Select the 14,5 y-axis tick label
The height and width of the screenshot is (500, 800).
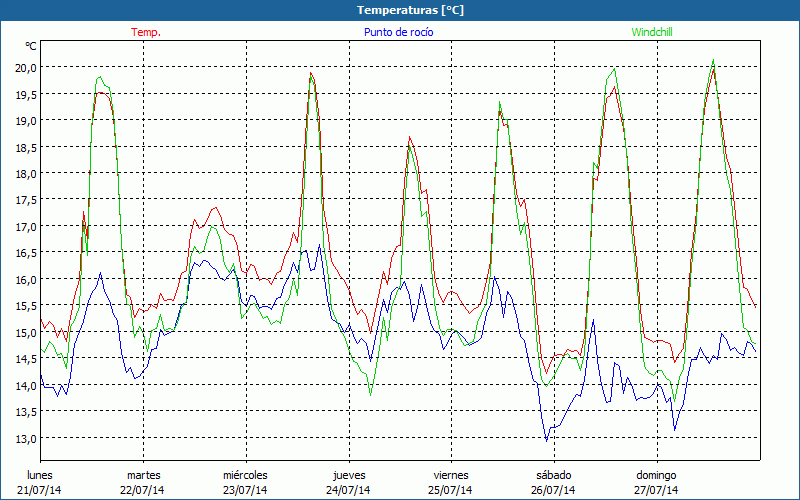(24, 359)
